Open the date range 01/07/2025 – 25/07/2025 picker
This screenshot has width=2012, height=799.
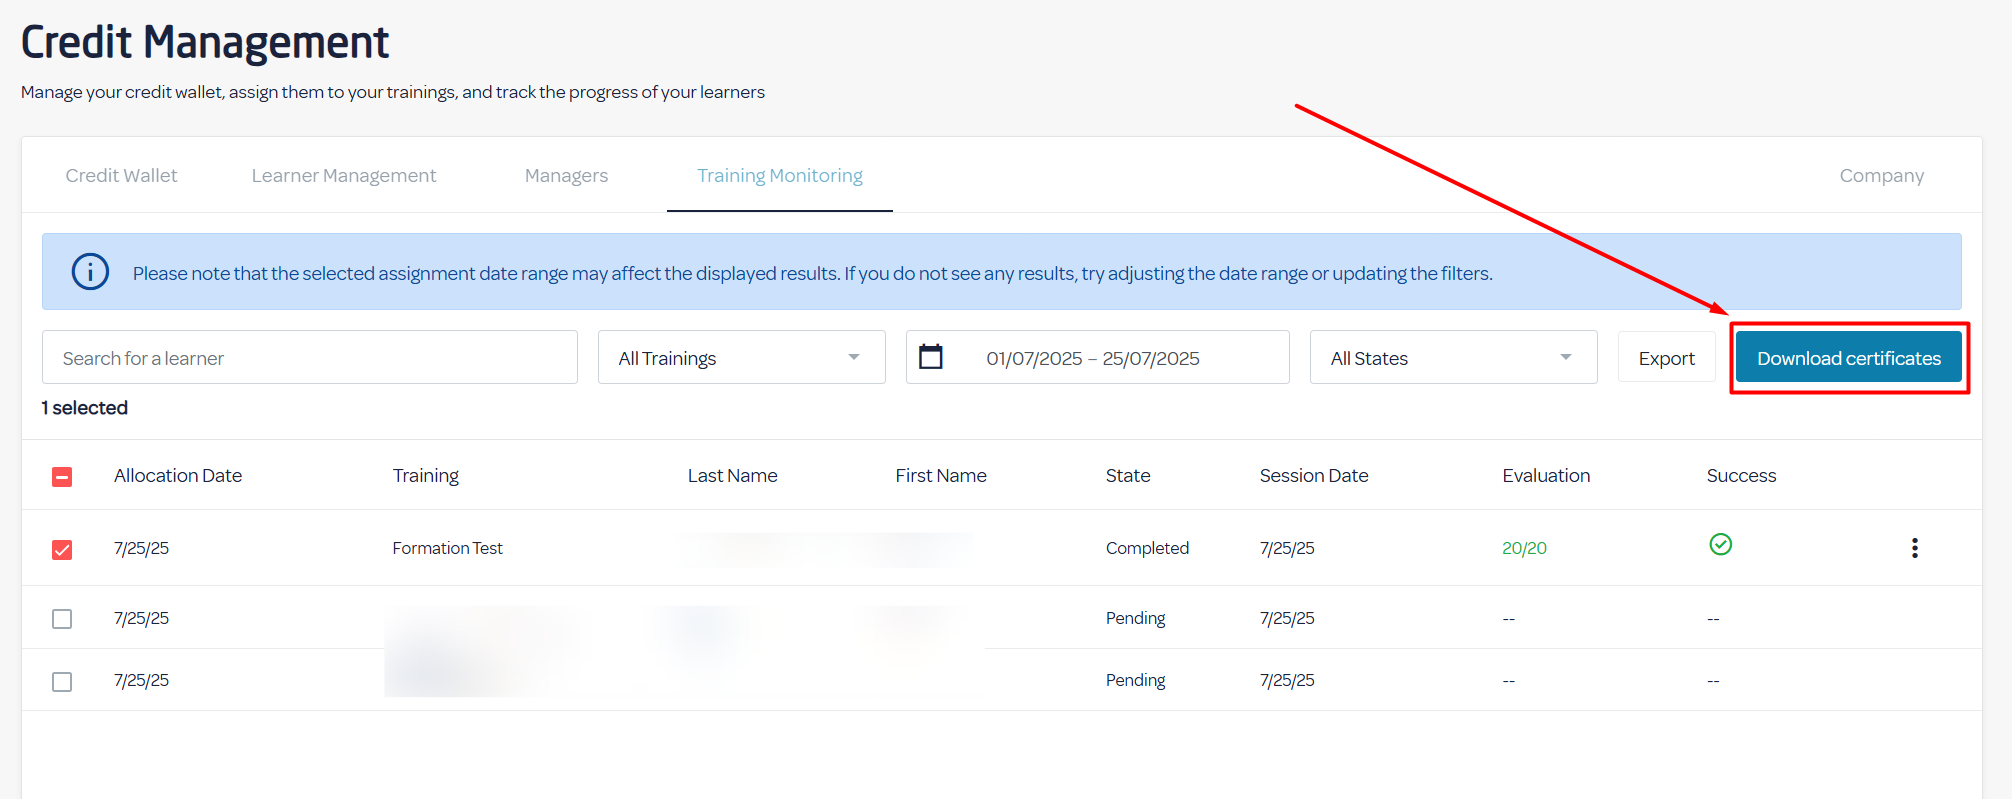1092,358
